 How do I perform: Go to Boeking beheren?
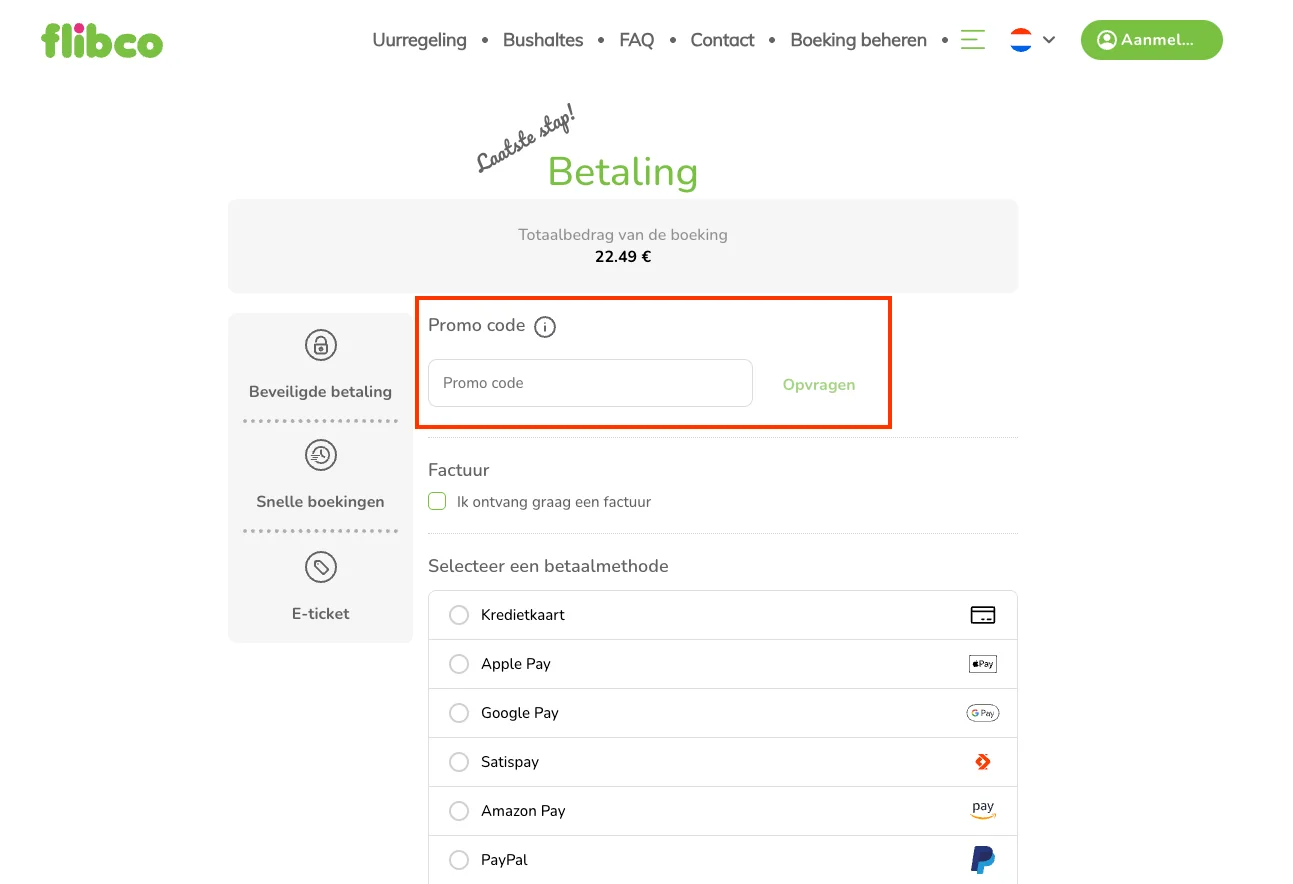click(x=859, y=40)
